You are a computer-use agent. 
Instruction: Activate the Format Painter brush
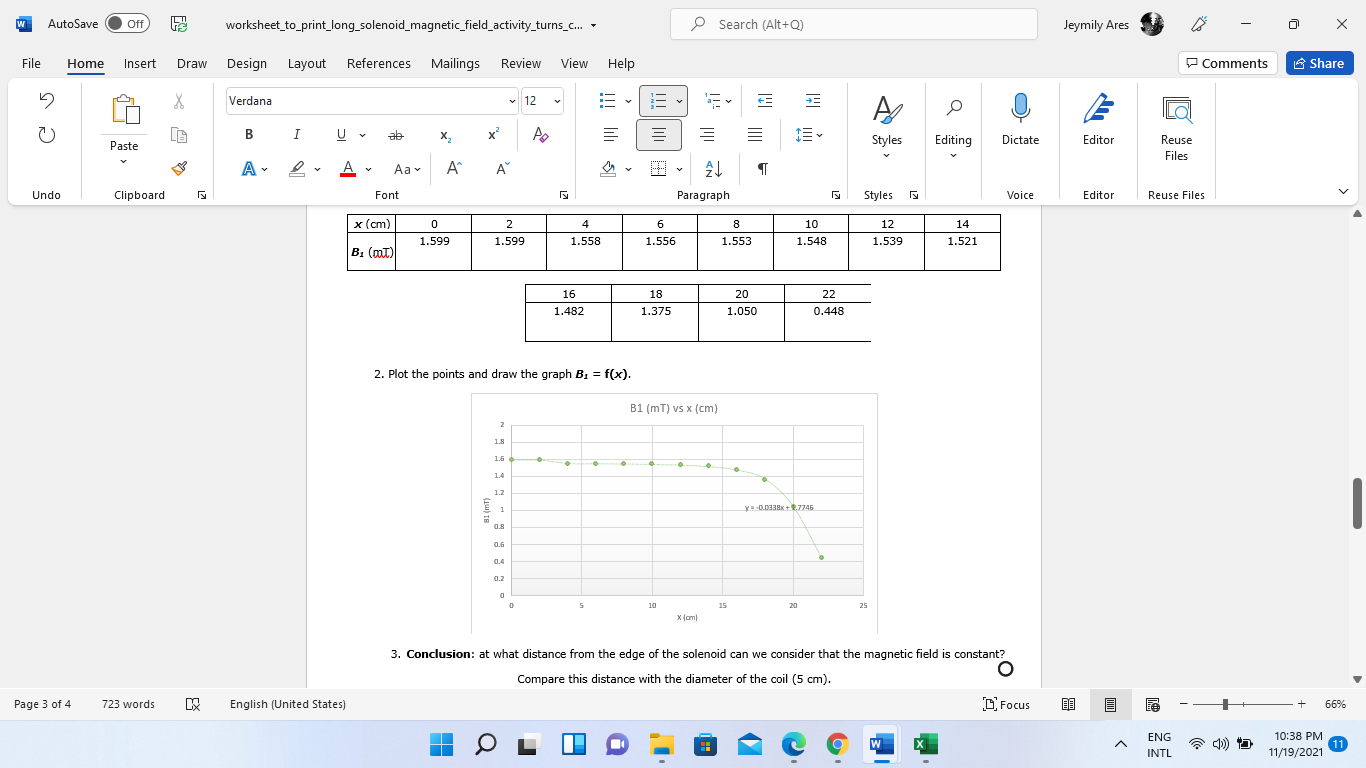(179, 168)
